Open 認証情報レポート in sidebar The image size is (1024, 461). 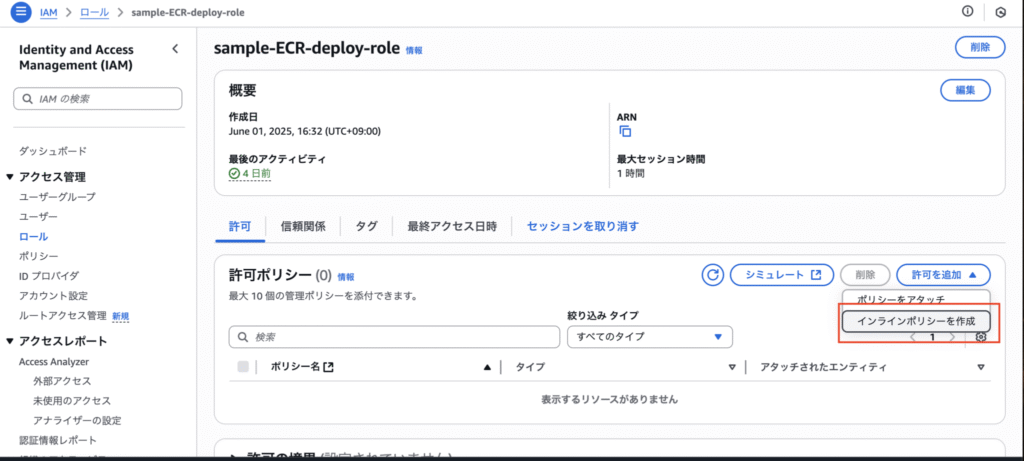pos(58,440)
